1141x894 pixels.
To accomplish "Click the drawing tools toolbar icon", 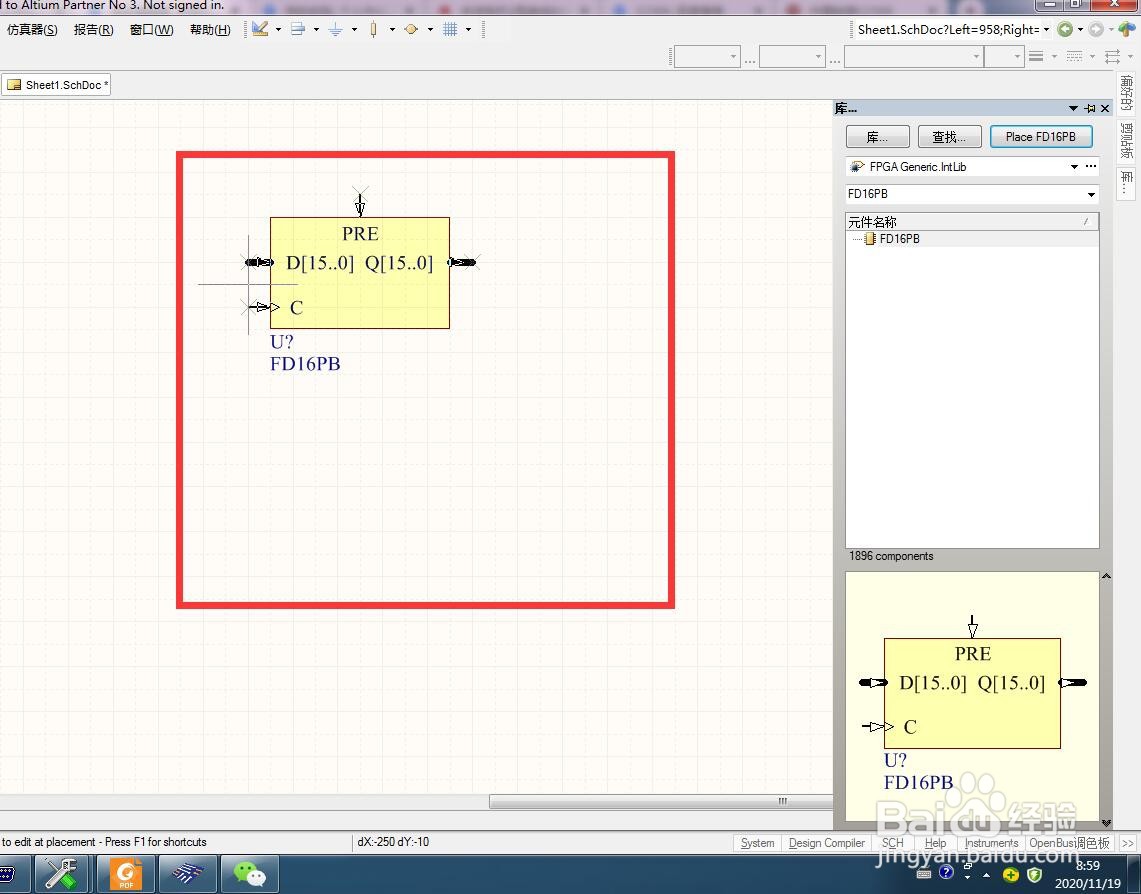I will [261, 29].
